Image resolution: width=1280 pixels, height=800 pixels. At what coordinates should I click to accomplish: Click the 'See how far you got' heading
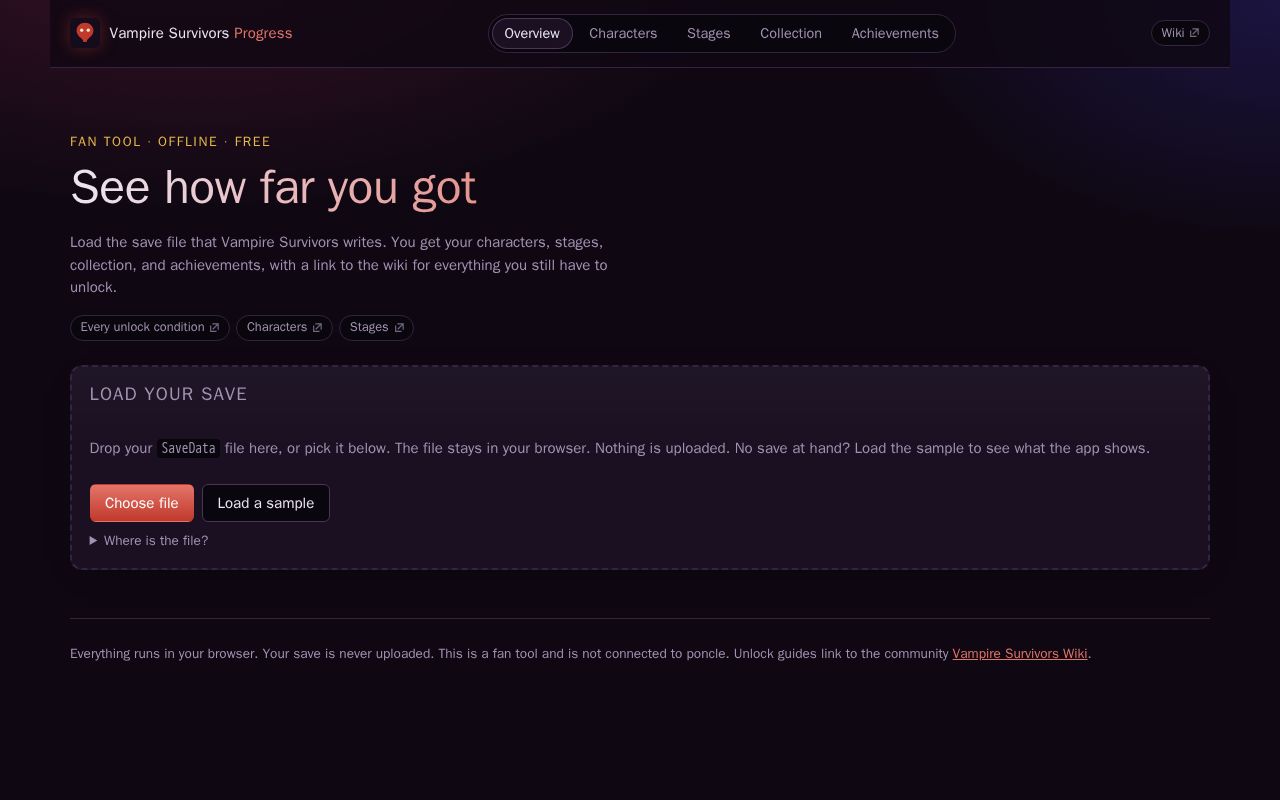click(273, 187)
